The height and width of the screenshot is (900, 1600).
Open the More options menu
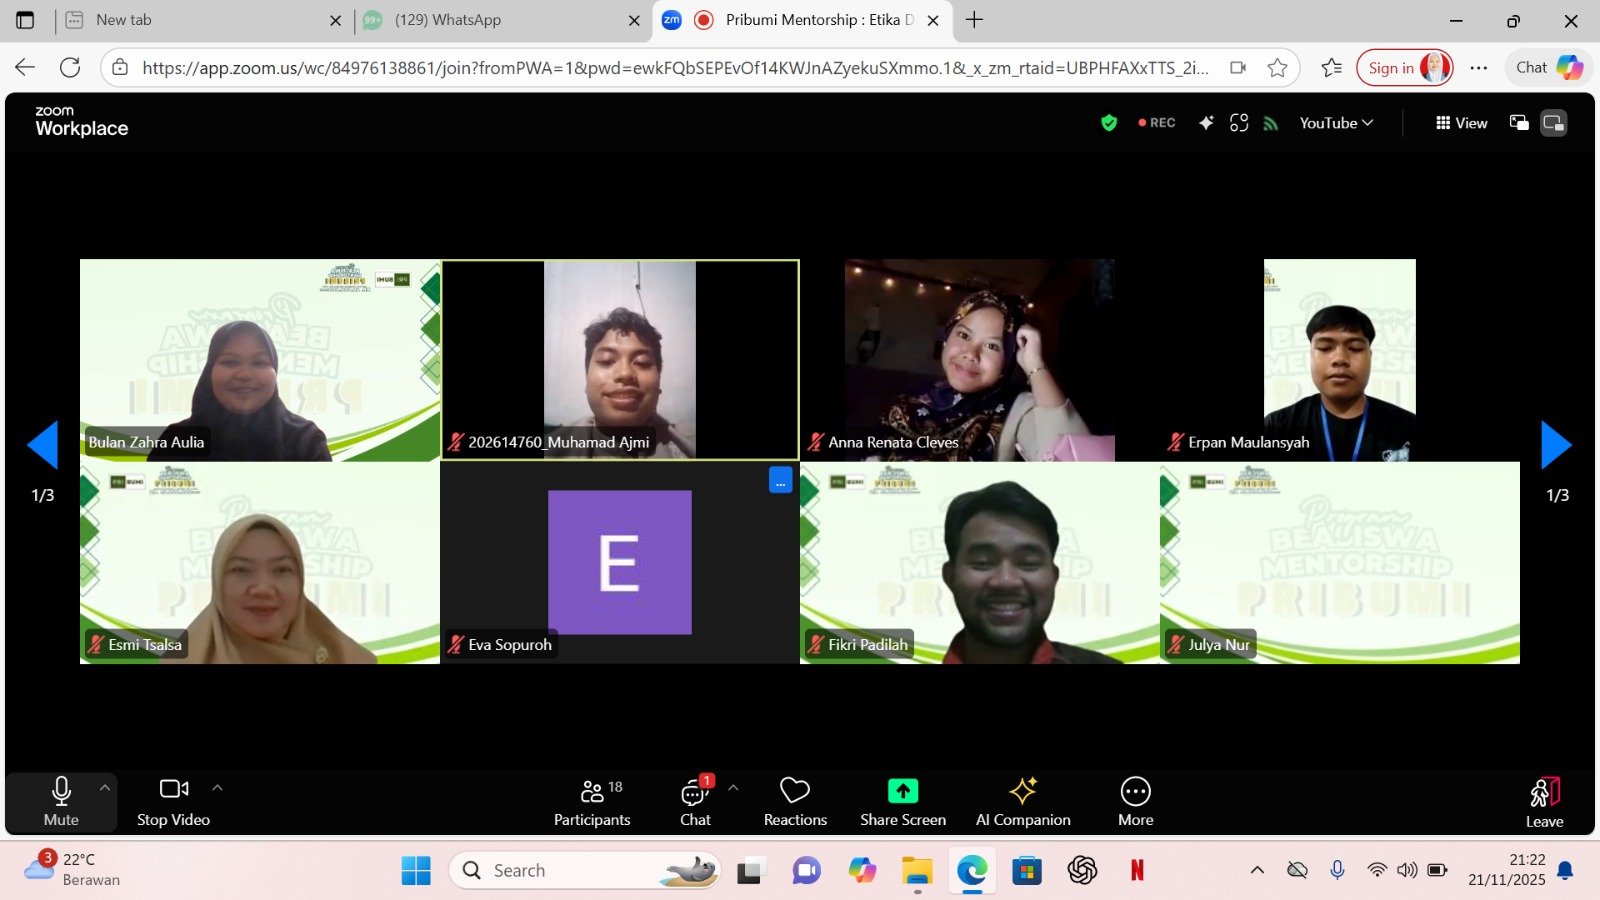click(1135, 802)
